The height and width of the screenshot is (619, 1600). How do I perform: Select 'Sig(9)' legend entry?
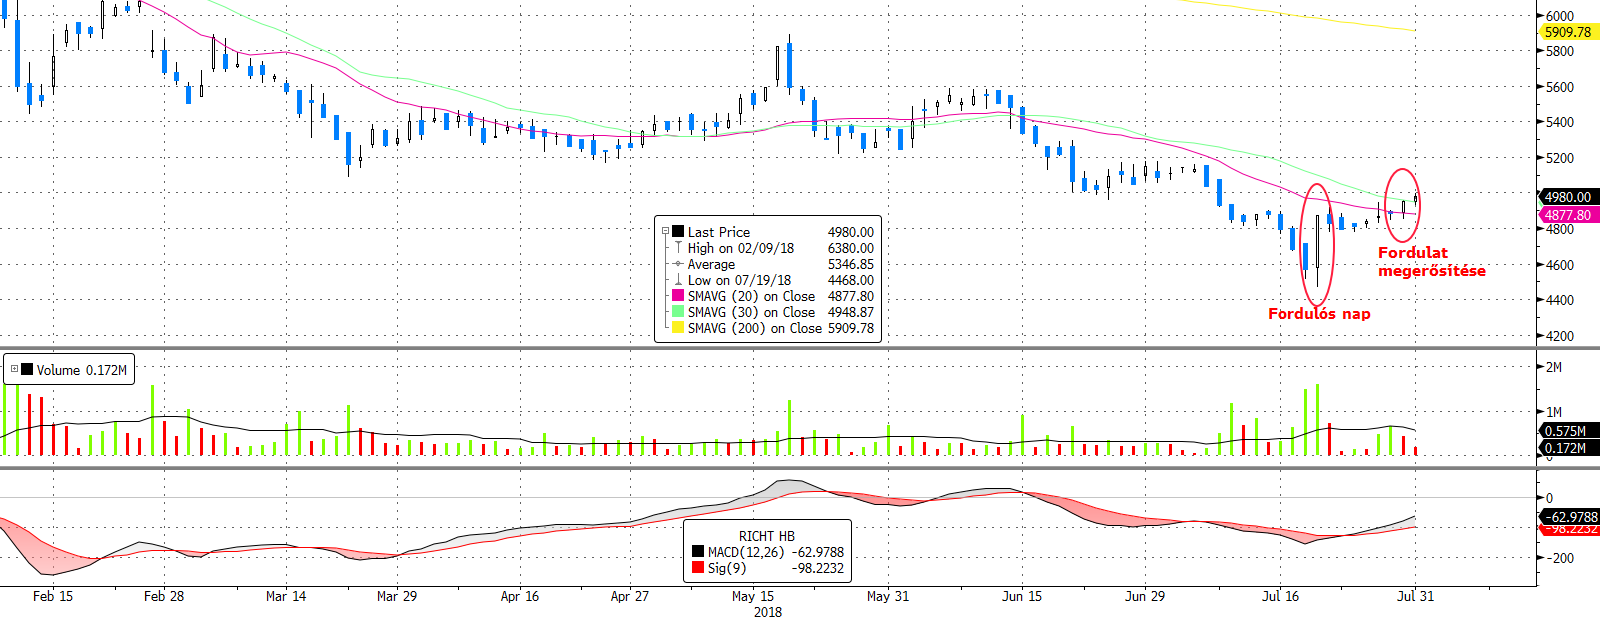(x=726, y=568)
